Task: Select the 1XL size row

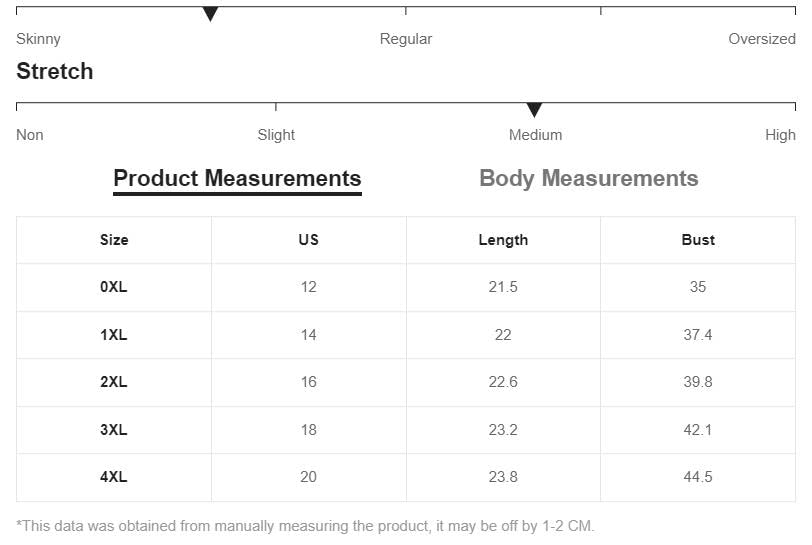Action: pos(114,335)
